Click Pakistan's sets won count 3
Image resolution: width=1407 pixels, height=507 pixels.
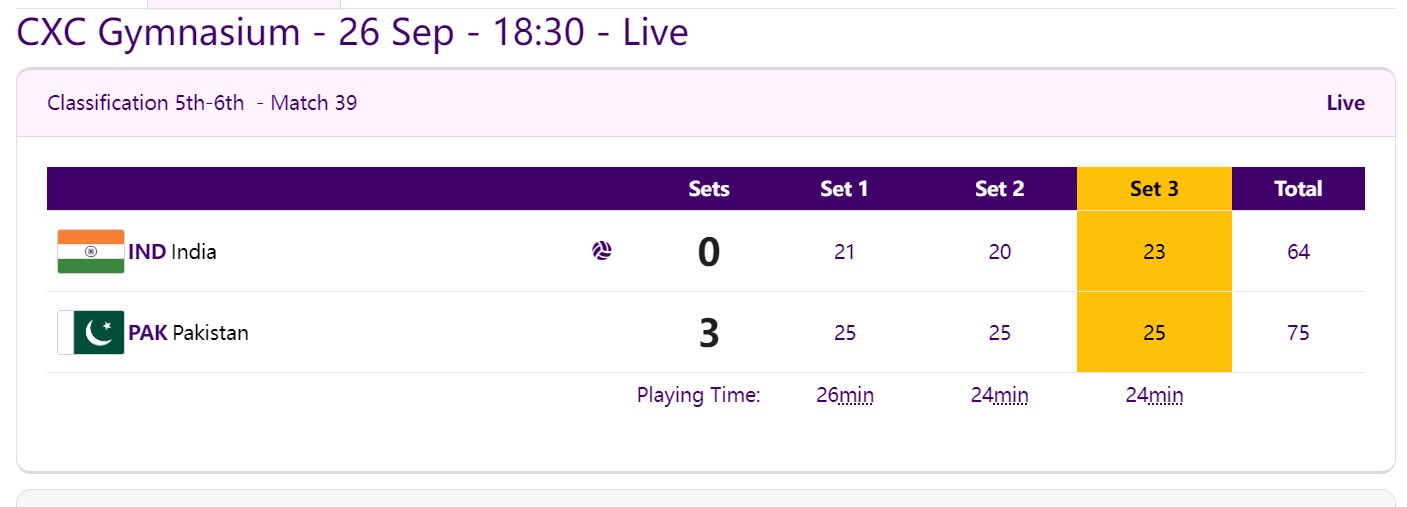[x=709, y=333]
